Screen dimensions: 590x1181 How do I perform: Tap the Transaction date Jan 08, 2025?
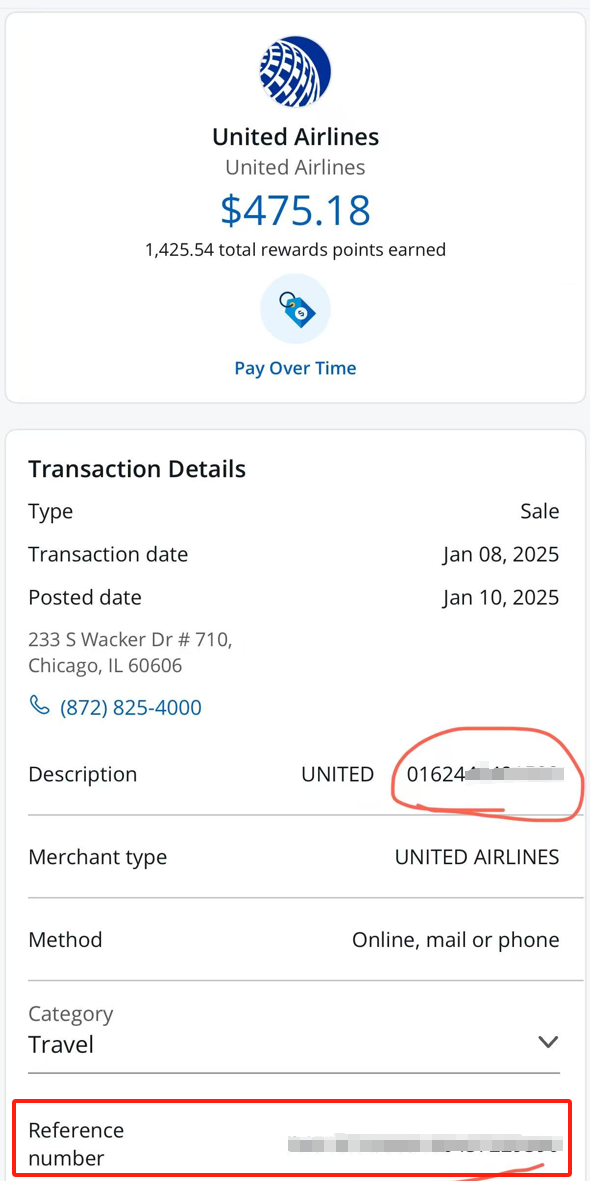(501, 555)
